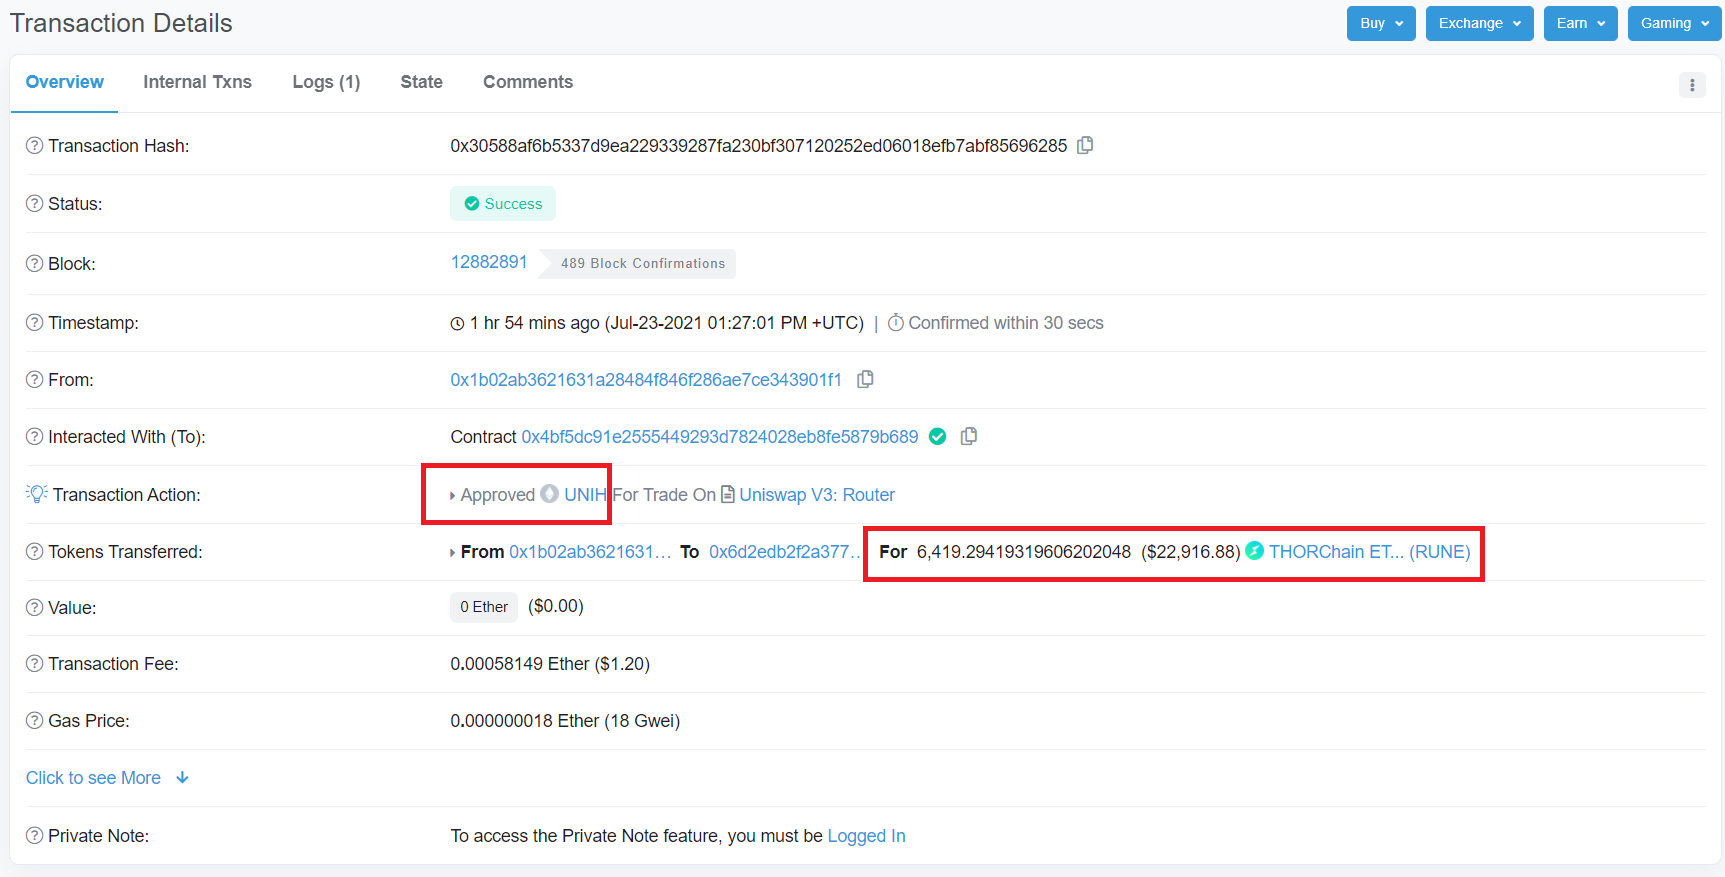This screenshot has height=877, width=1725.
Task: Click the Success status badge
Action: point(503,204)
